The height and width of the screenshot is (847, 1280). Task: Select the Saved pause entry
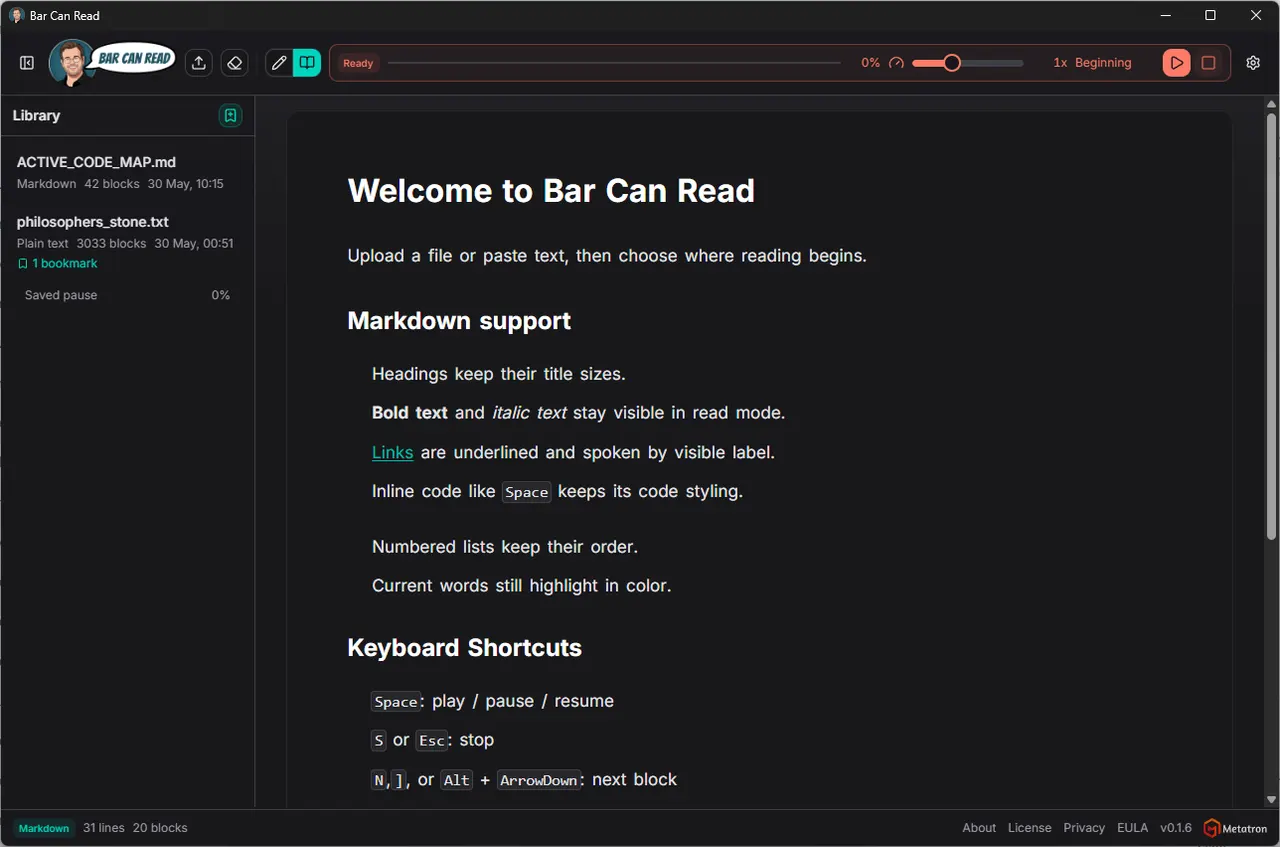coord(127,295)
